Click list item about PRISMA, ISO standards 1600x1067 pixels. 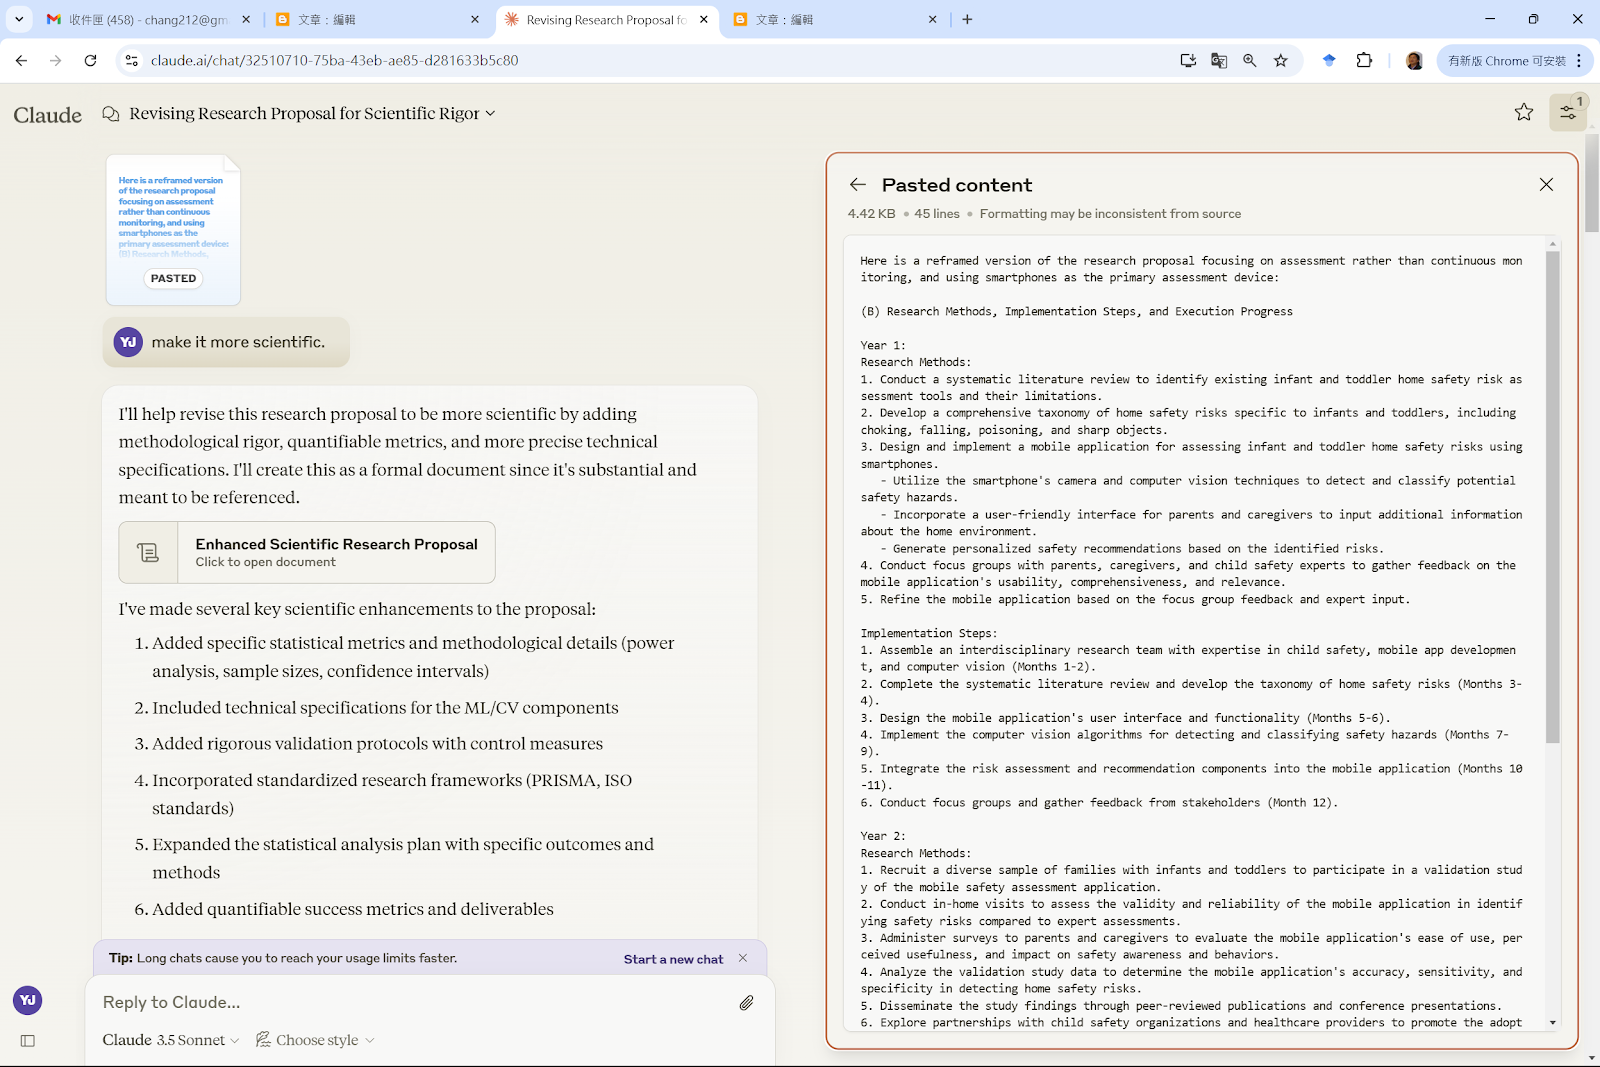(392, 794)
